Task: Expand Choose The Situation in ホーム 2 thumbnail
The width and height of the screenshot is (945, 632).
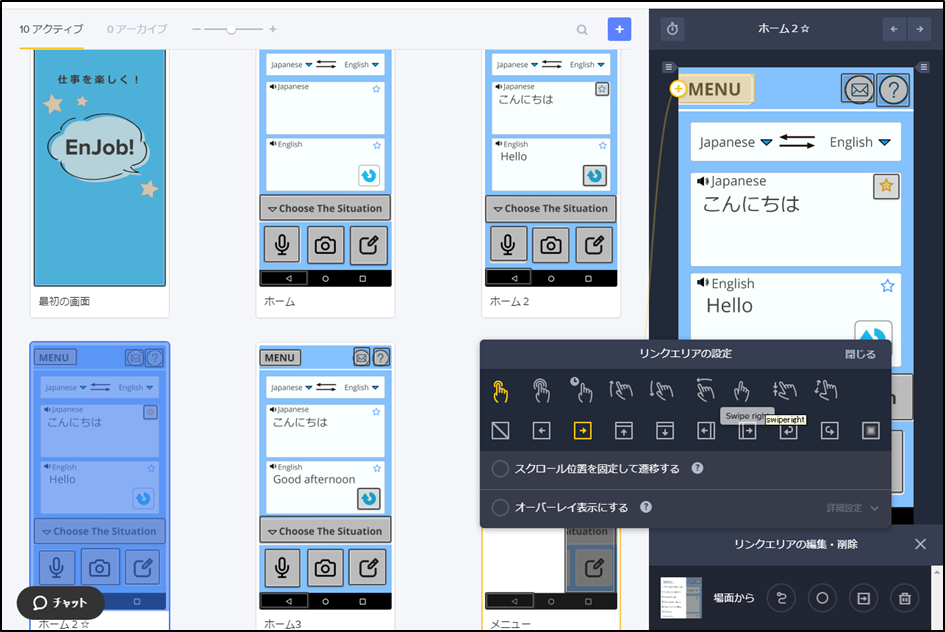Action: tap(551, 208)
